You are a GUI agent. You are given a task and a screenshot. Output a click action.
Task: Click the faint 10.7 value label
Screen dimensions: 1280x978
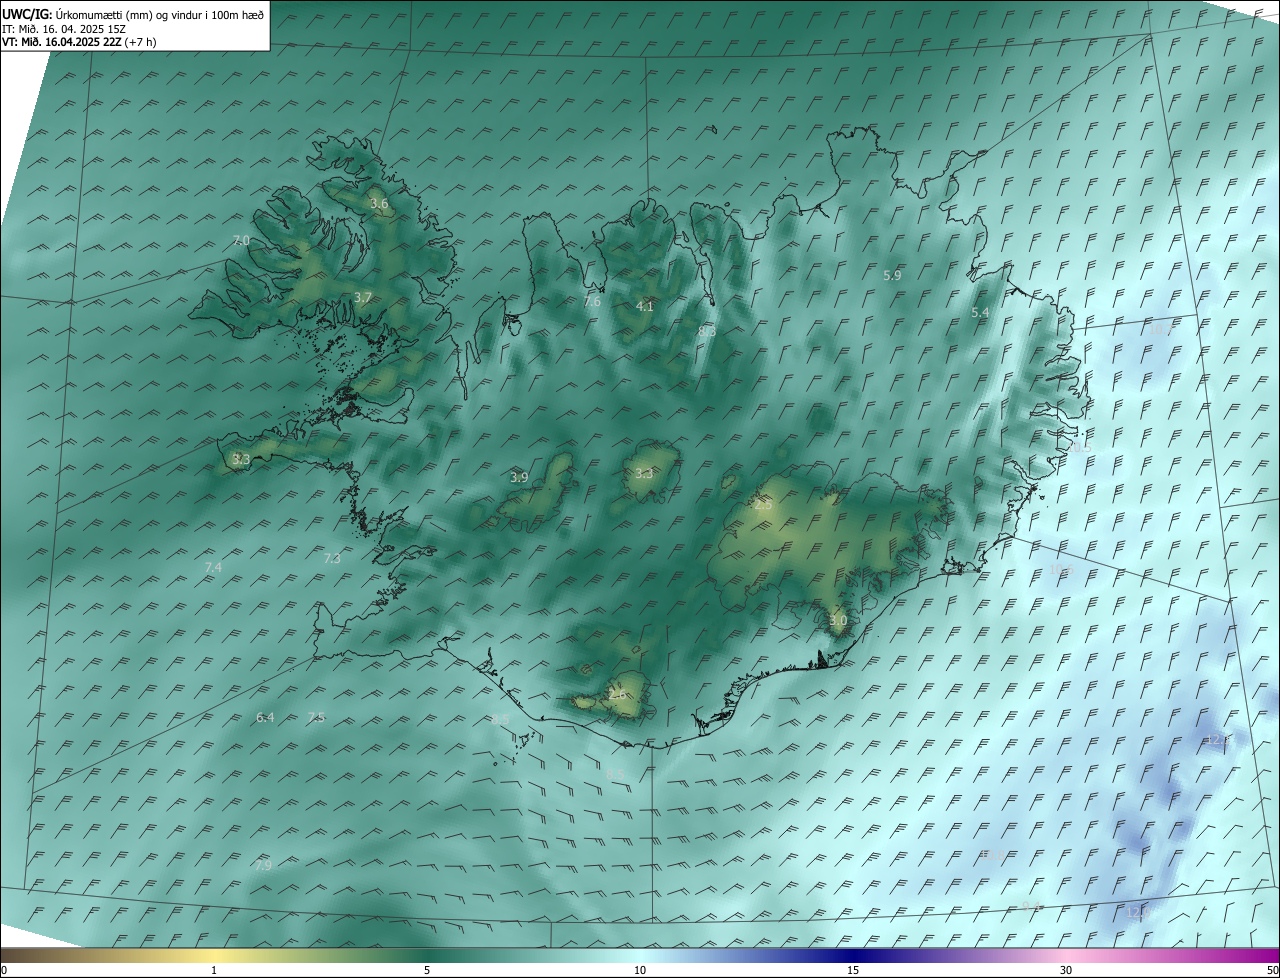1161,328
